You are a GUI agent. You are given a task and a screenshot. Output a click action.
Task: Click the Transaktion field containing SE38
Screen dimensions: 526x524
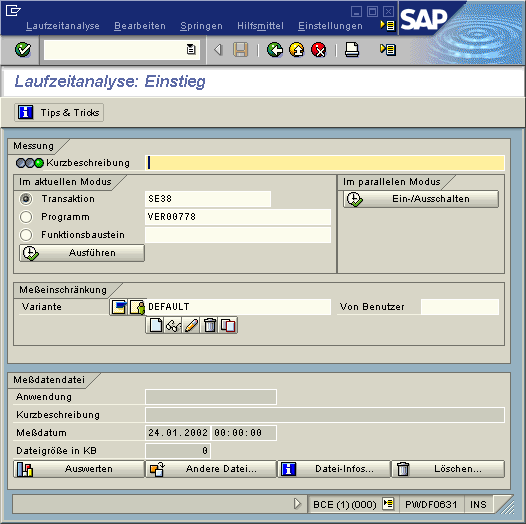(208, 199)
